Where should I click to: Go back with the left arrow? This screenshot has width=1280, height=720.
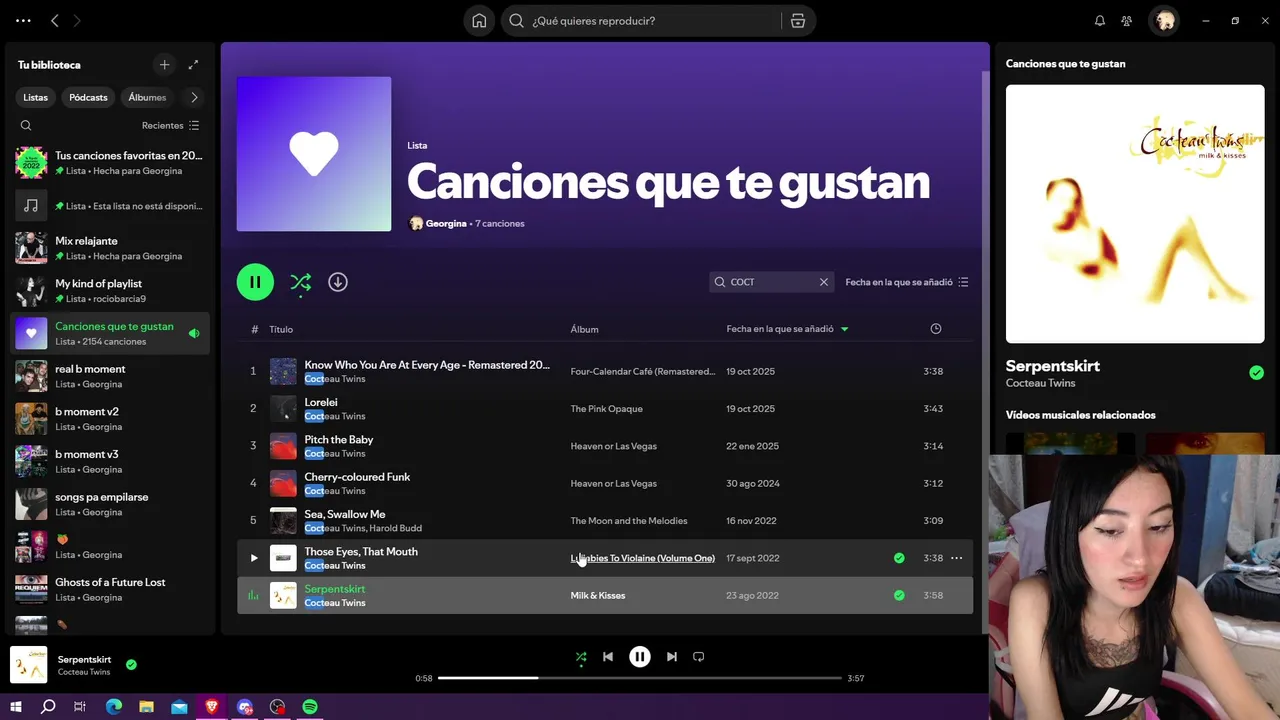55,21
